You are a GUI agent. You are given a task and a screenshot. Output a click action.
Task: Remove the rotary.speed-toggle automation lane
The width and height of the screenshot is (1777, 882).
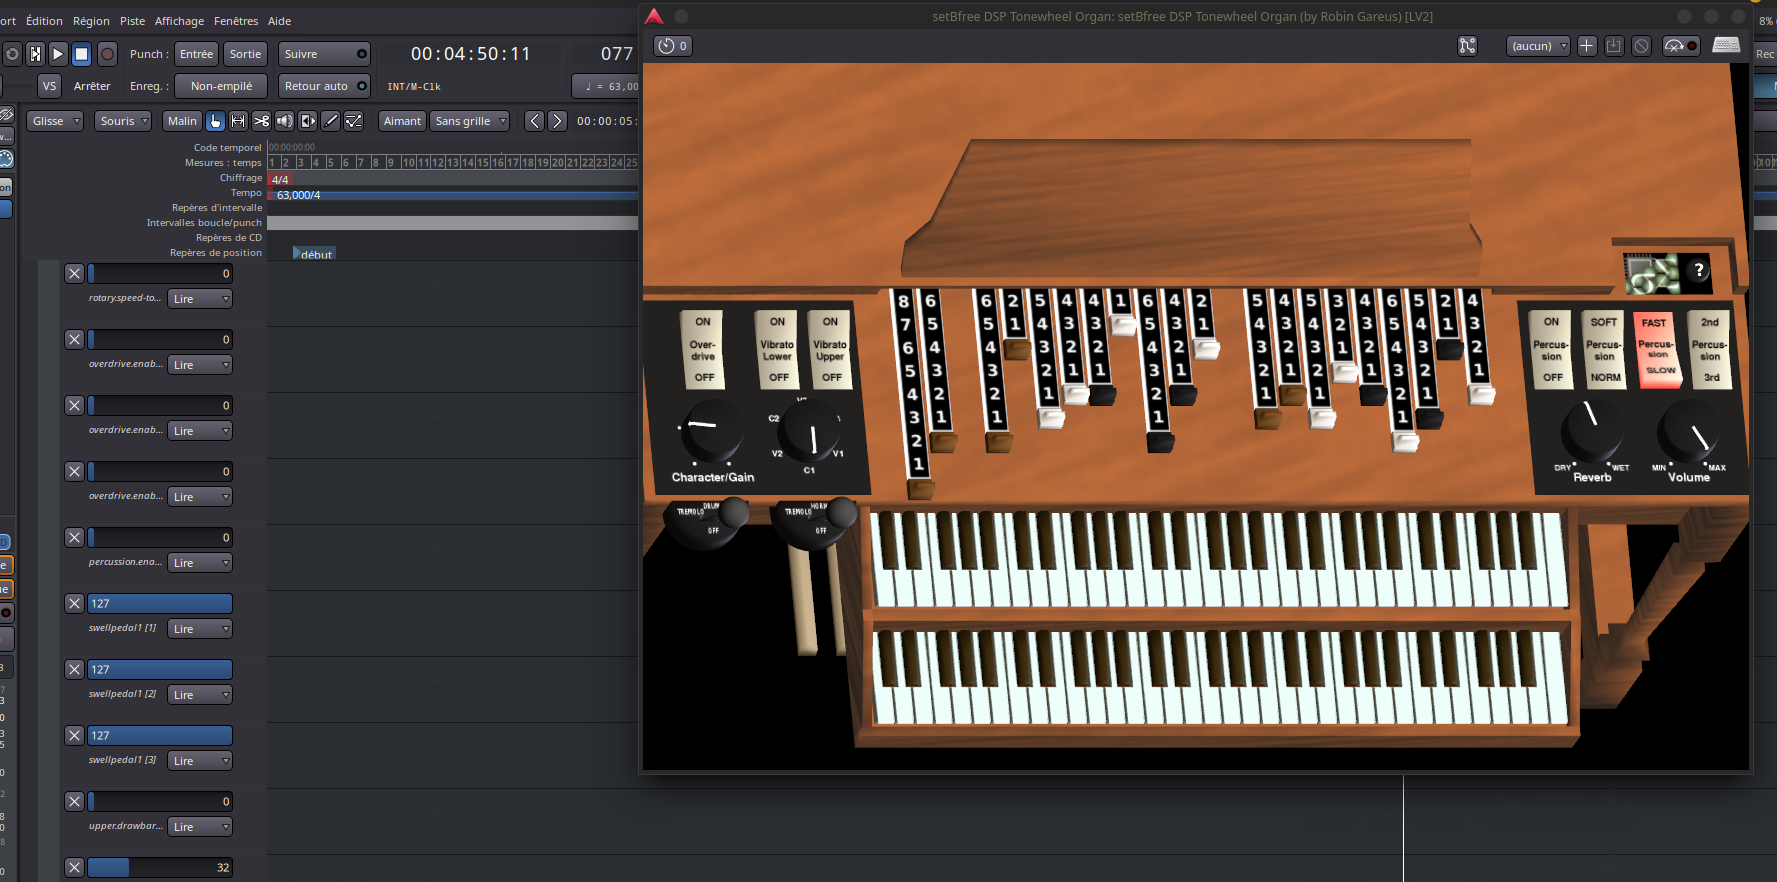[74, 273]
